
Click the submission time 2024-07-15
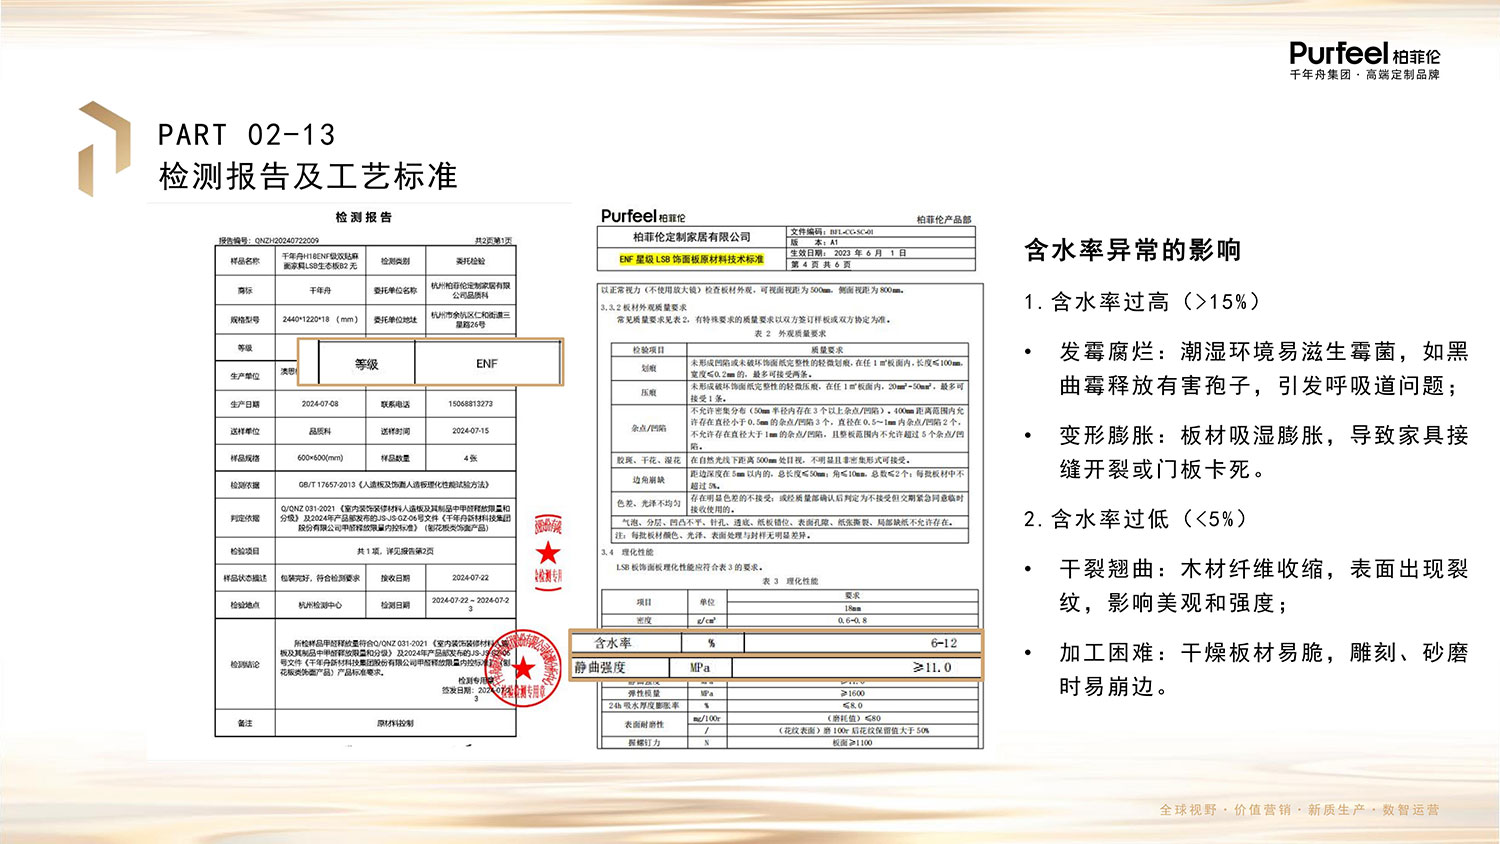click(470, 431)
